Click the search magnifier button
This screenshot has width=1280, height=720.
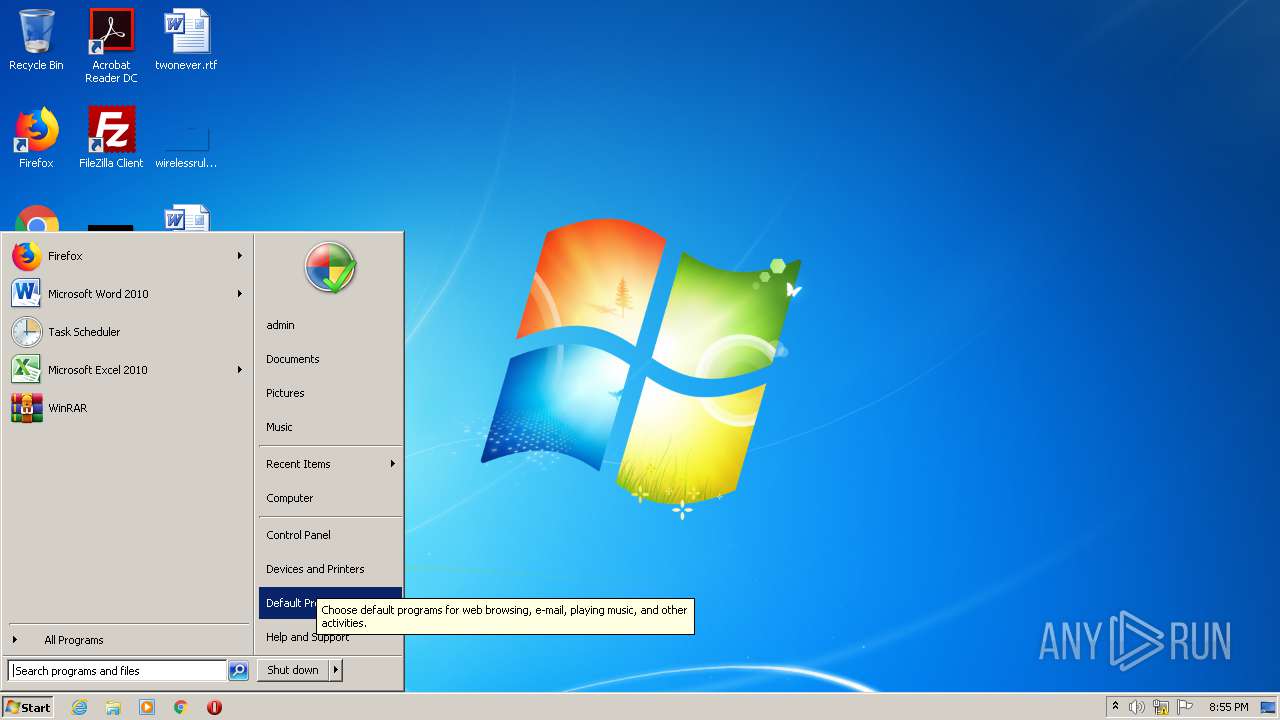238,671
